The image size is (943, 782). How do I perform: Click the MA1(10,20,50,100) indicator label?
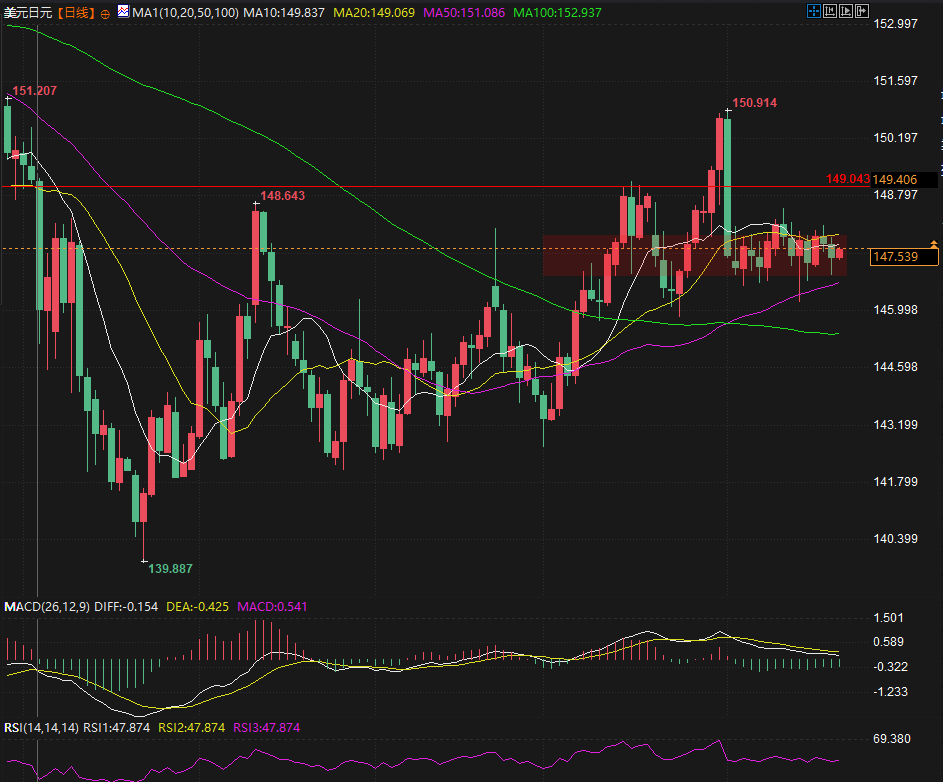click(185, 13)
